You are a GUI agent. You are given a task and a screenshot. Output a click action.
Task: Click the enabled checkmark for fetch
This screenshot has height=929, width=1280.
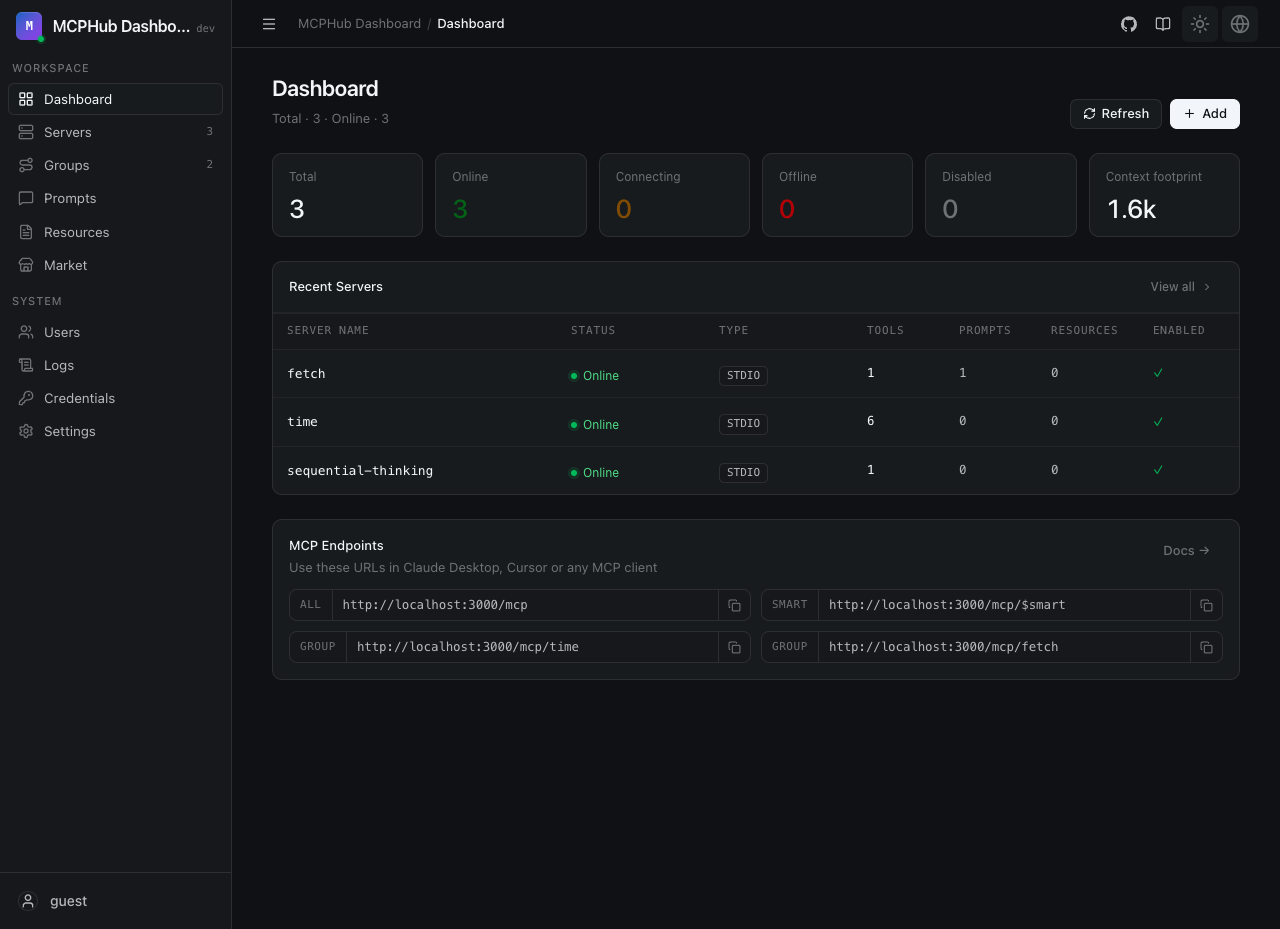click(1158, 373)
